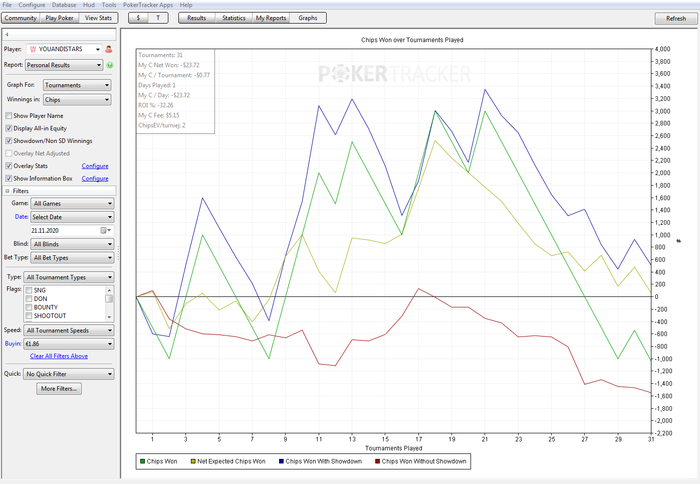
Task: Switch to the Statistics tab
Action: (233, 18)
